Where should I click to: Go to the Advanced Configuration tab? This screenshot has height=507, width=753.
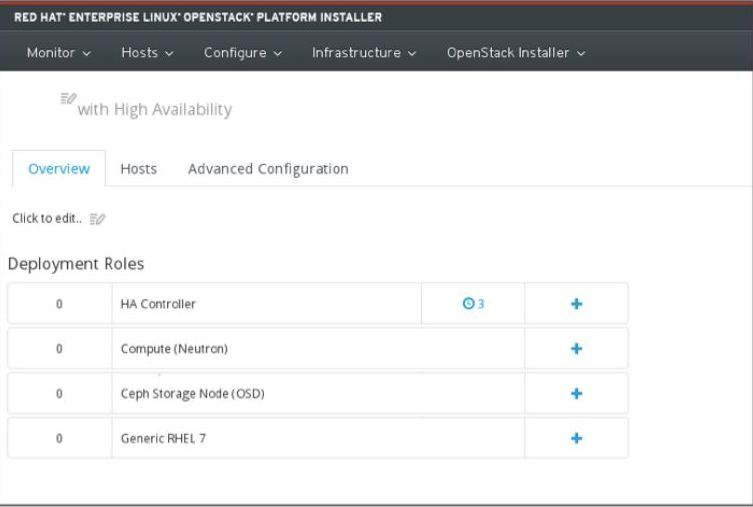click(268, 169)
